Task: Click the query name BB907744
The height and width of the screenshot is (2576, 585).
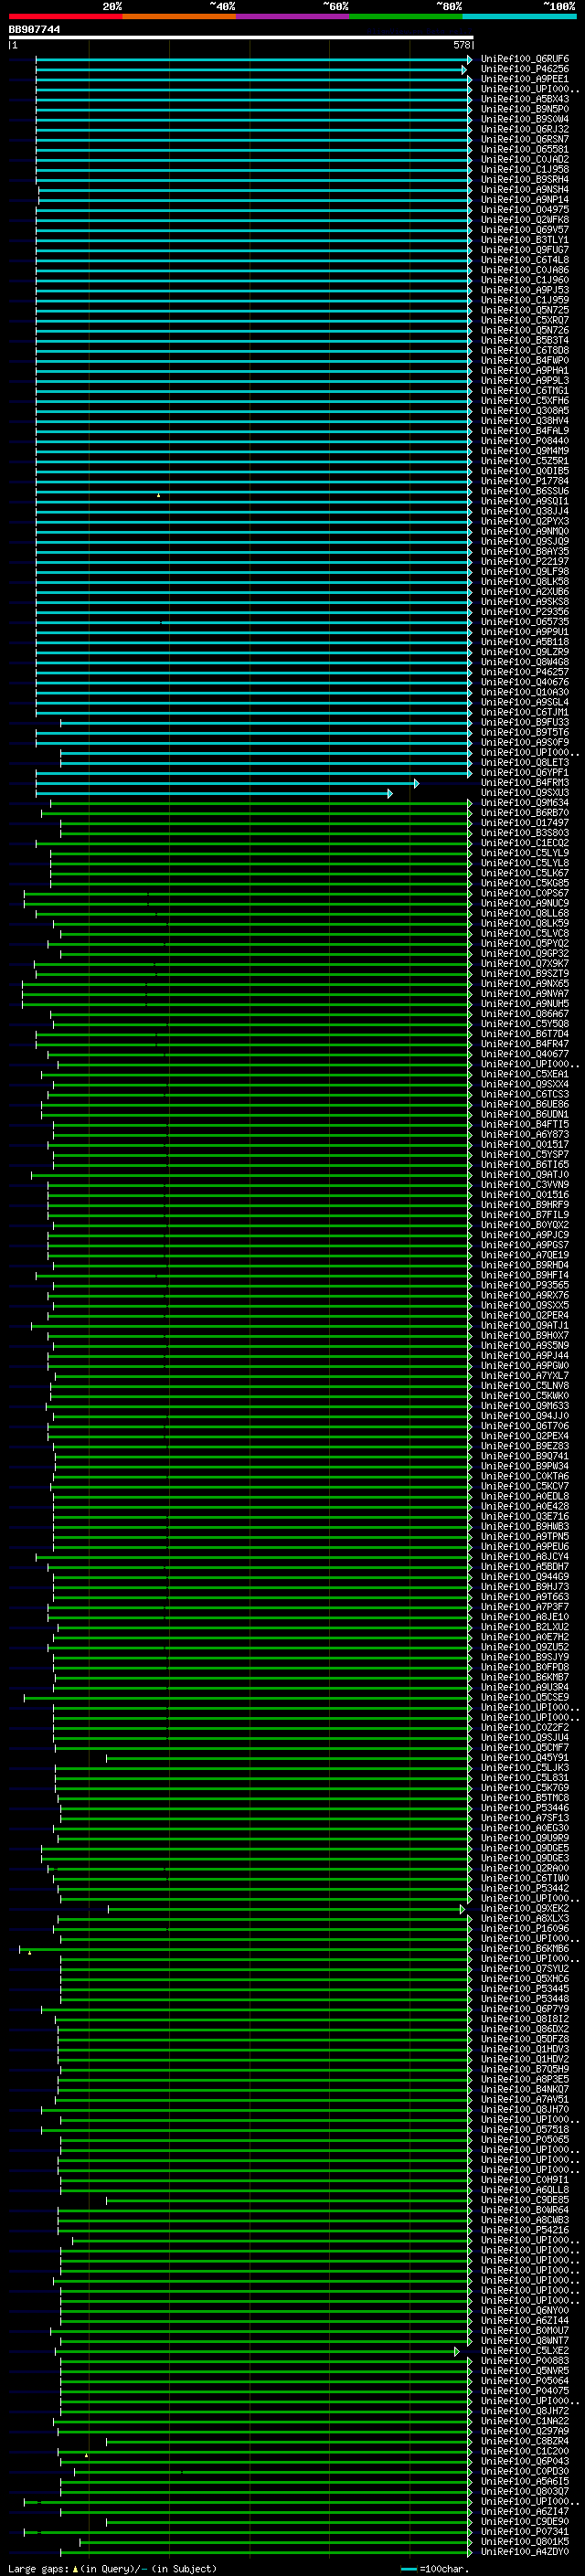Action: tap(35, 29)
